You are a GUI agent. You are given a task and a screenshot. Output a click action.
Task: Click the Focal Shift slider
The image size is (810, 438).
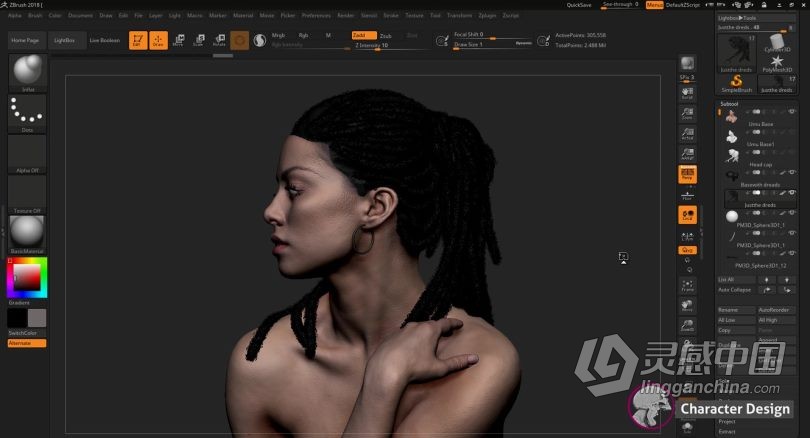[493, 35]
